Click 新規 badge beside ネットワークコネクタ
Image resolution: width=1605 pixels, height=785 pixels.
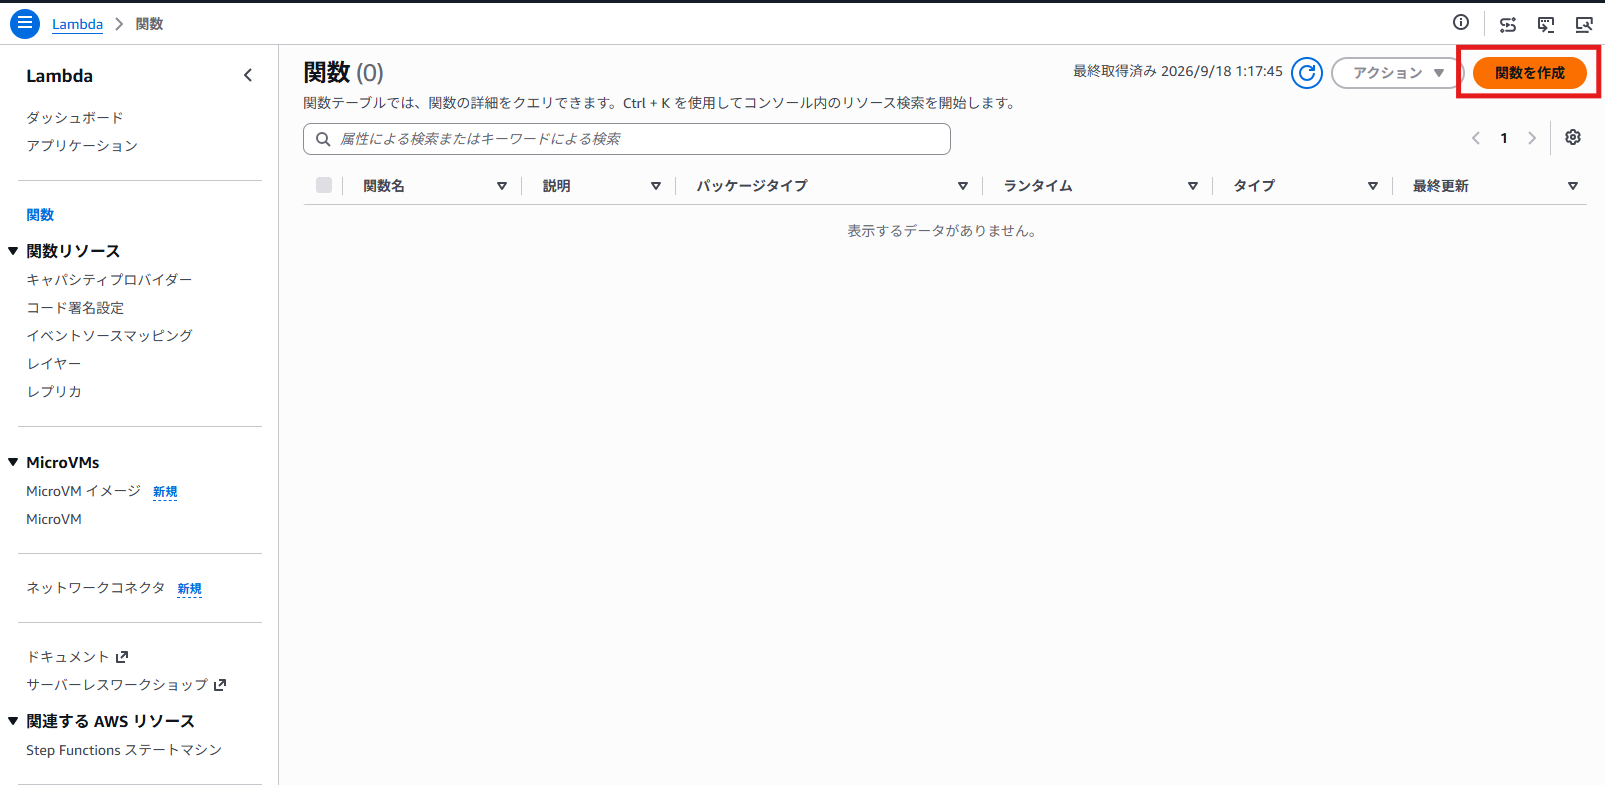(189, 589)
